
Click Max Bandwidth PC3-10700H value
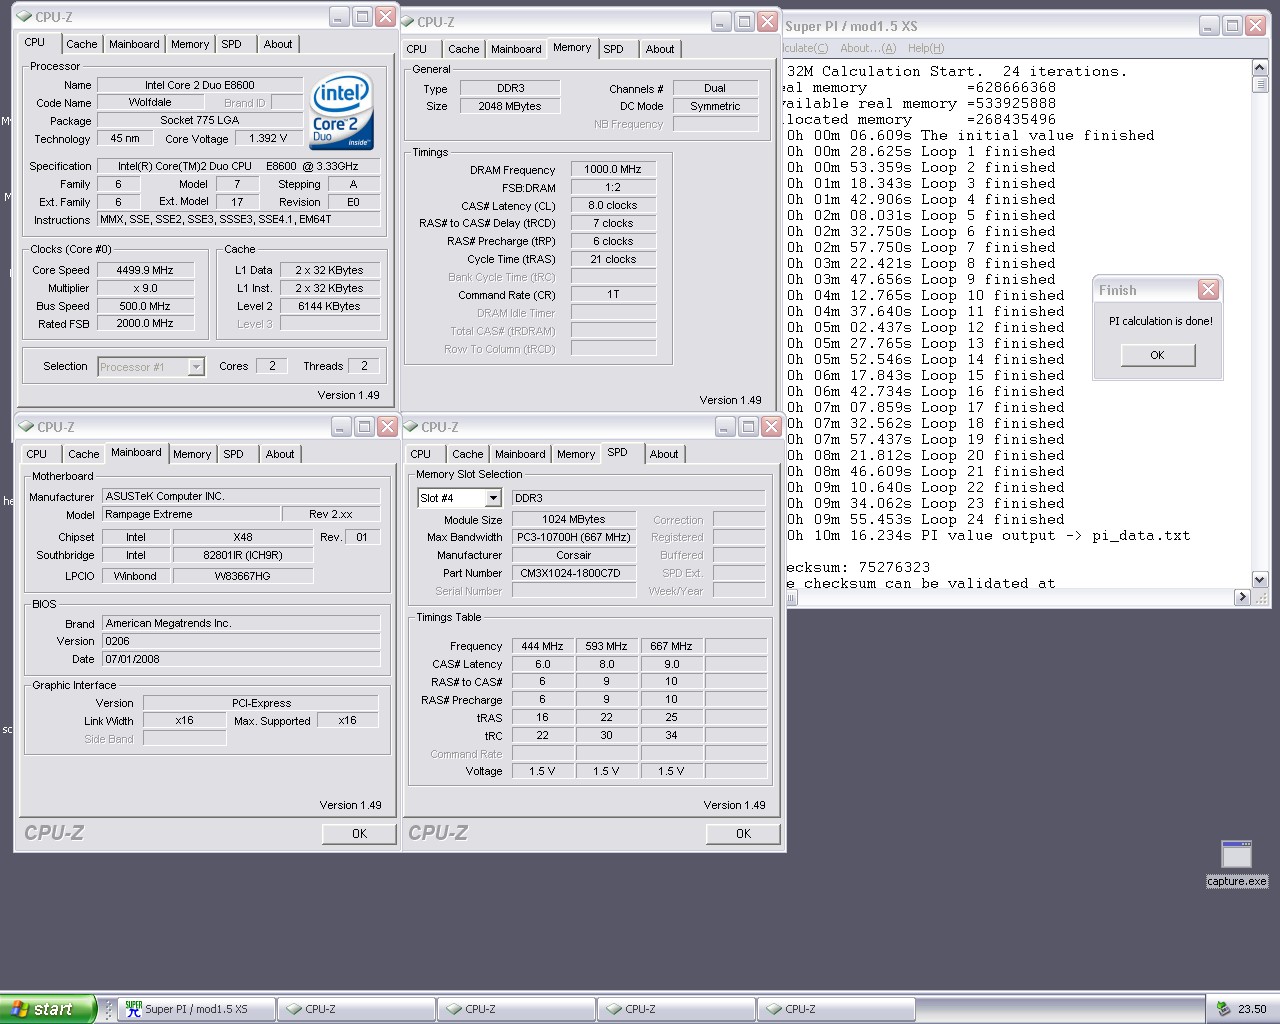pos(574,537)
